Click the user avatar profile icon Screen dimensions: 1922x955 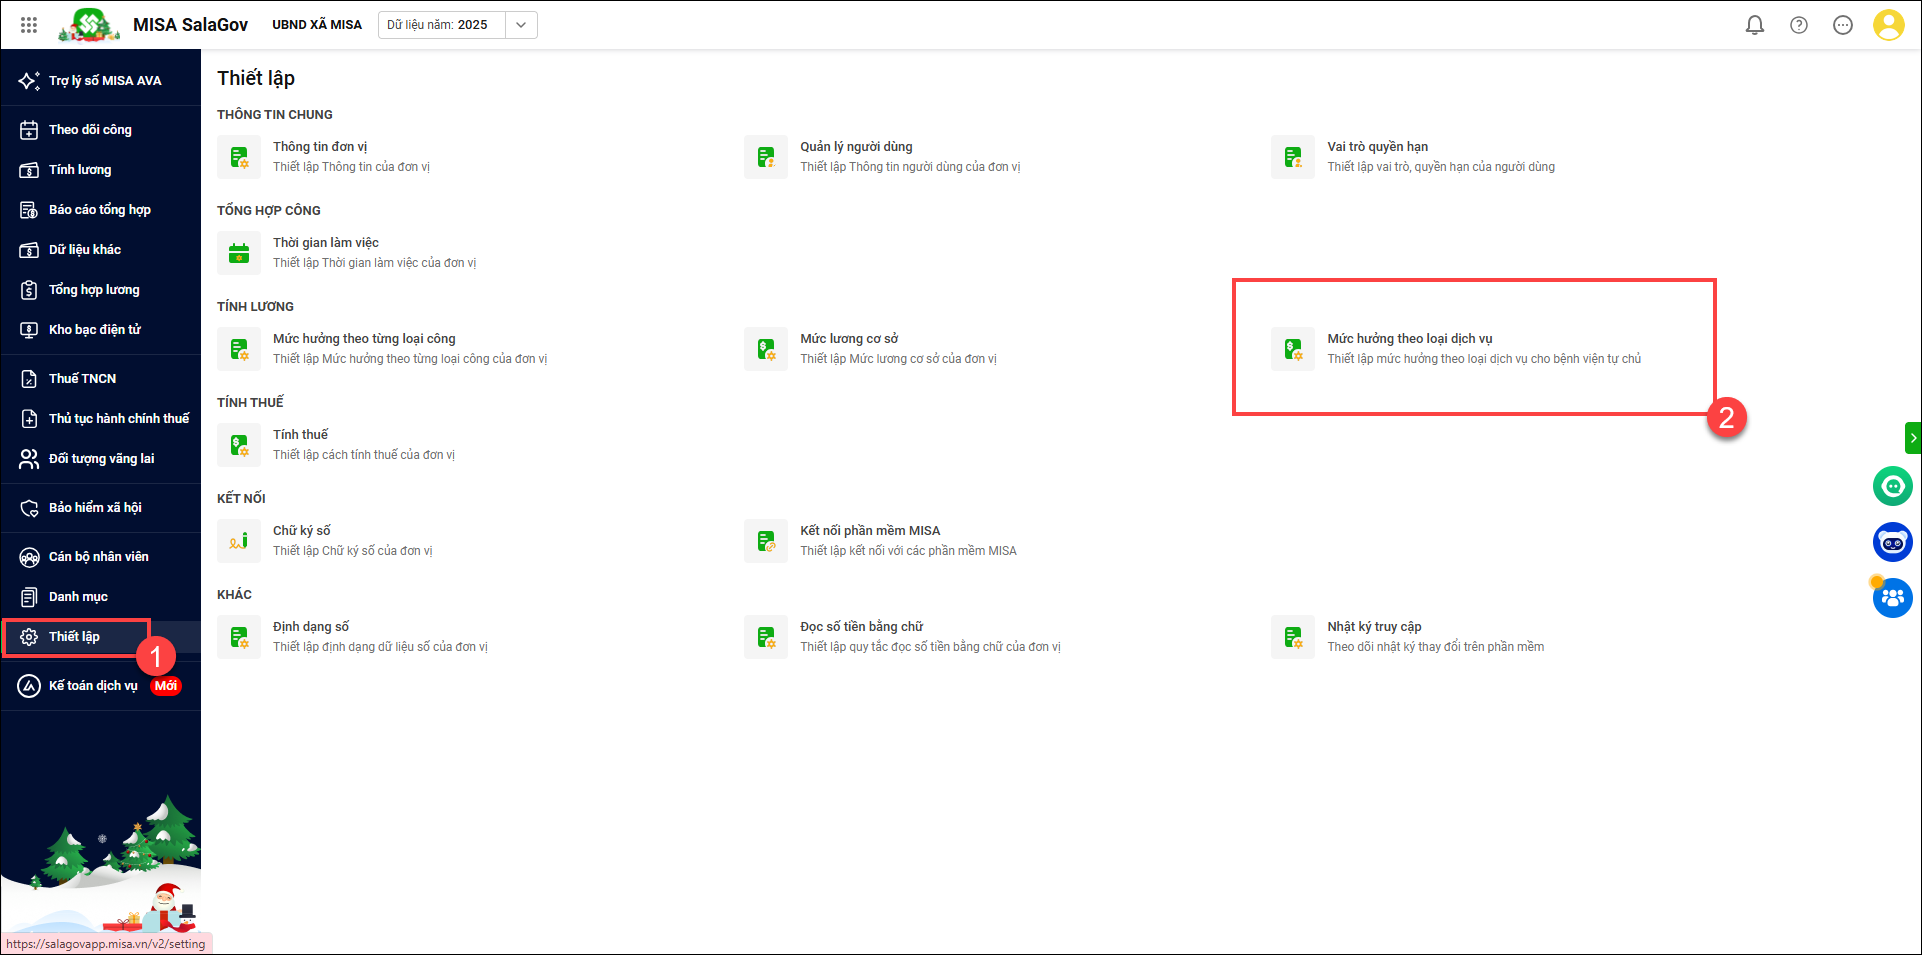pyautogui.click(x=1888, y=25)
